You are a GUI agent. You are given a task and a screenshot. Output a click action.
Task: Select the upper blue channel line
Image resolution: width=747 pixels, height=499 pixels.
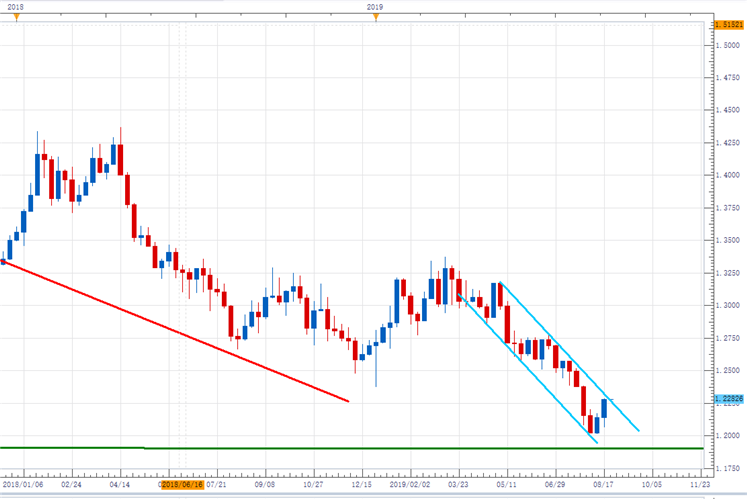(570, 357)
